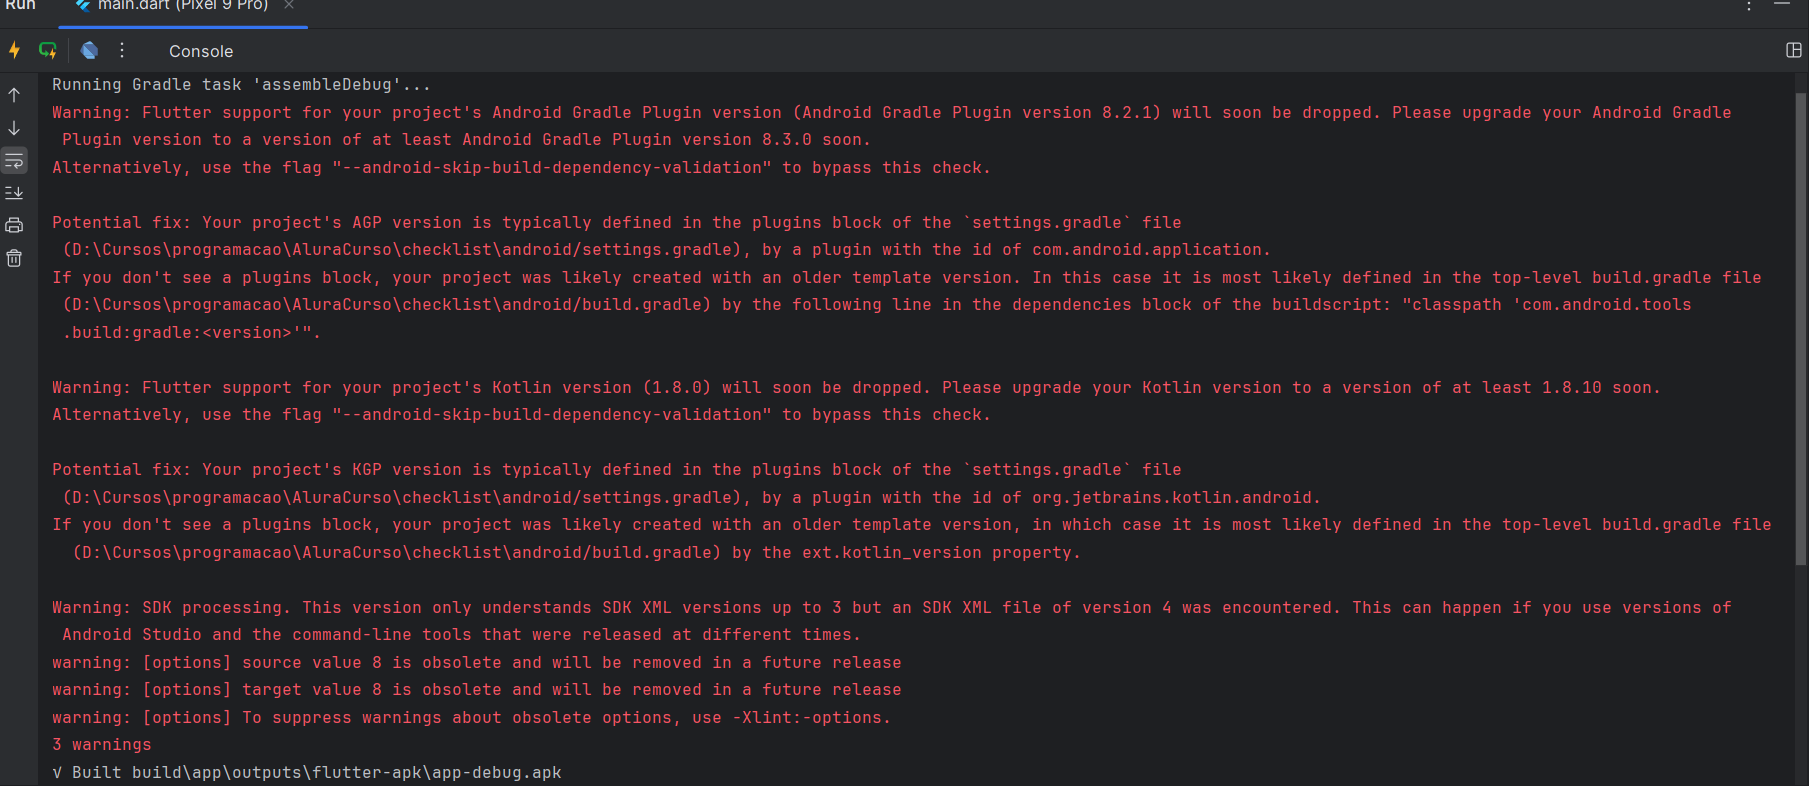Open the console layout settings icon
1809x786 pixels.
point(1793,50)
